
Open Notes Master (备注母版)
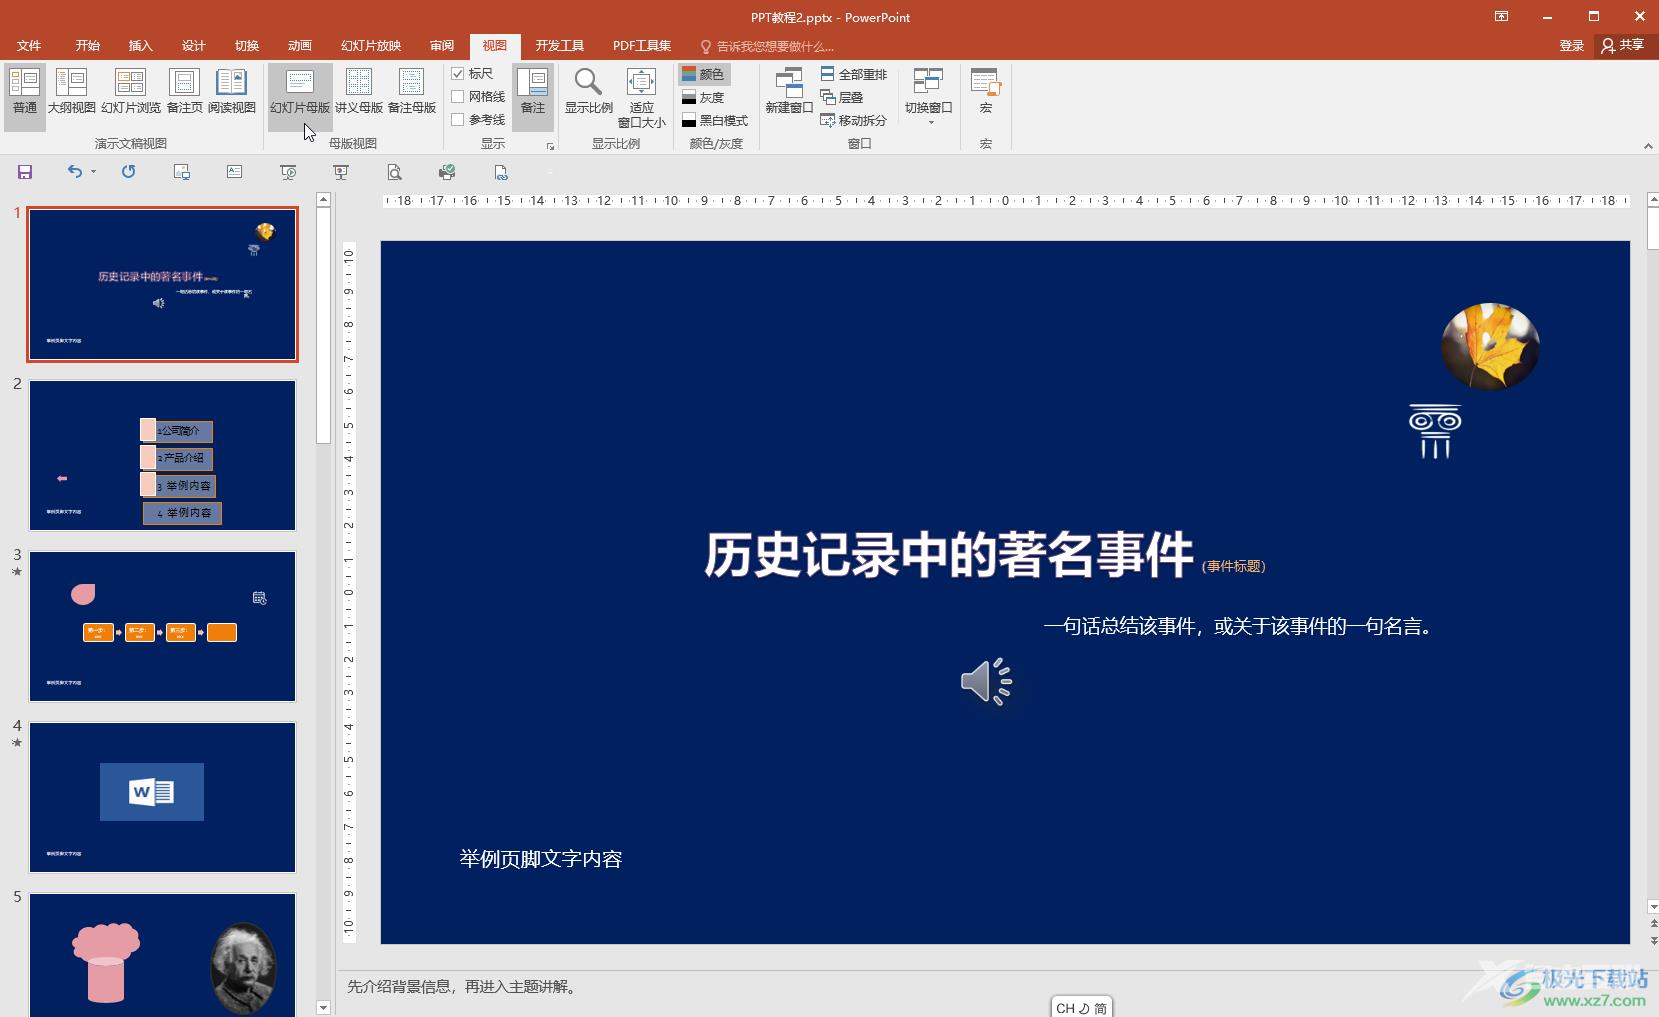click(411, 91)
